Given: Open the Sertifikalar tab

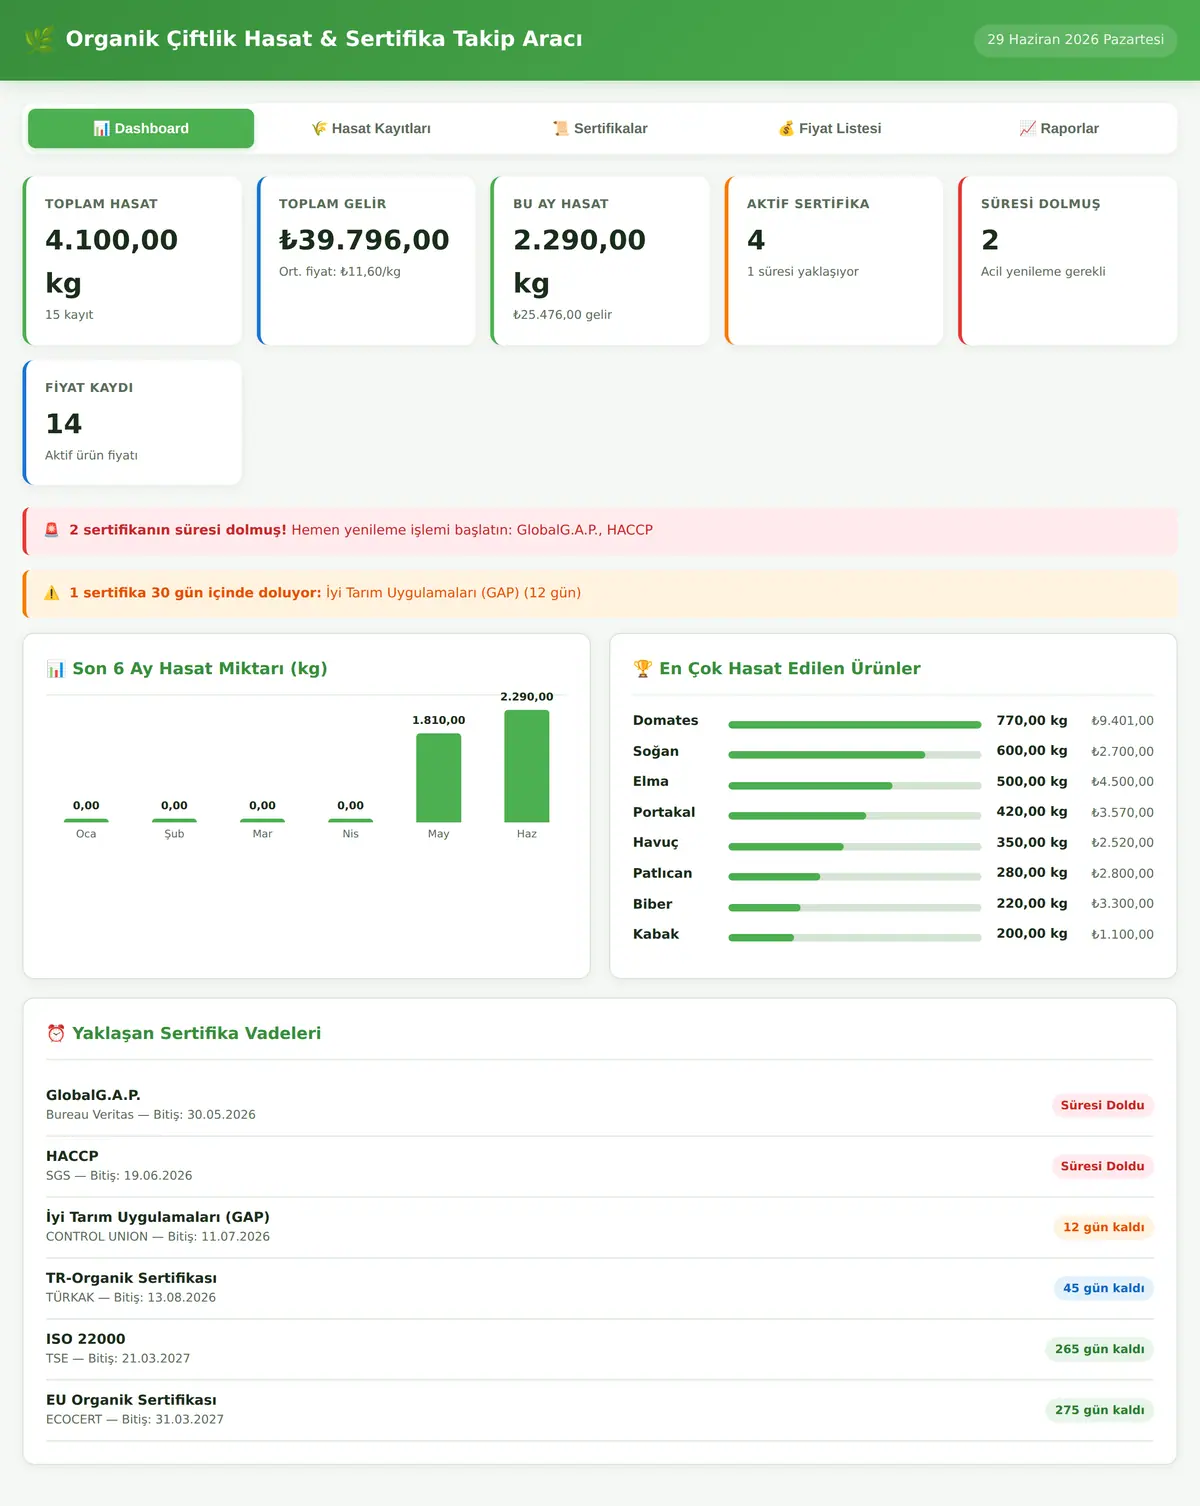Looking at the screenshot, I should coord(600,128).
